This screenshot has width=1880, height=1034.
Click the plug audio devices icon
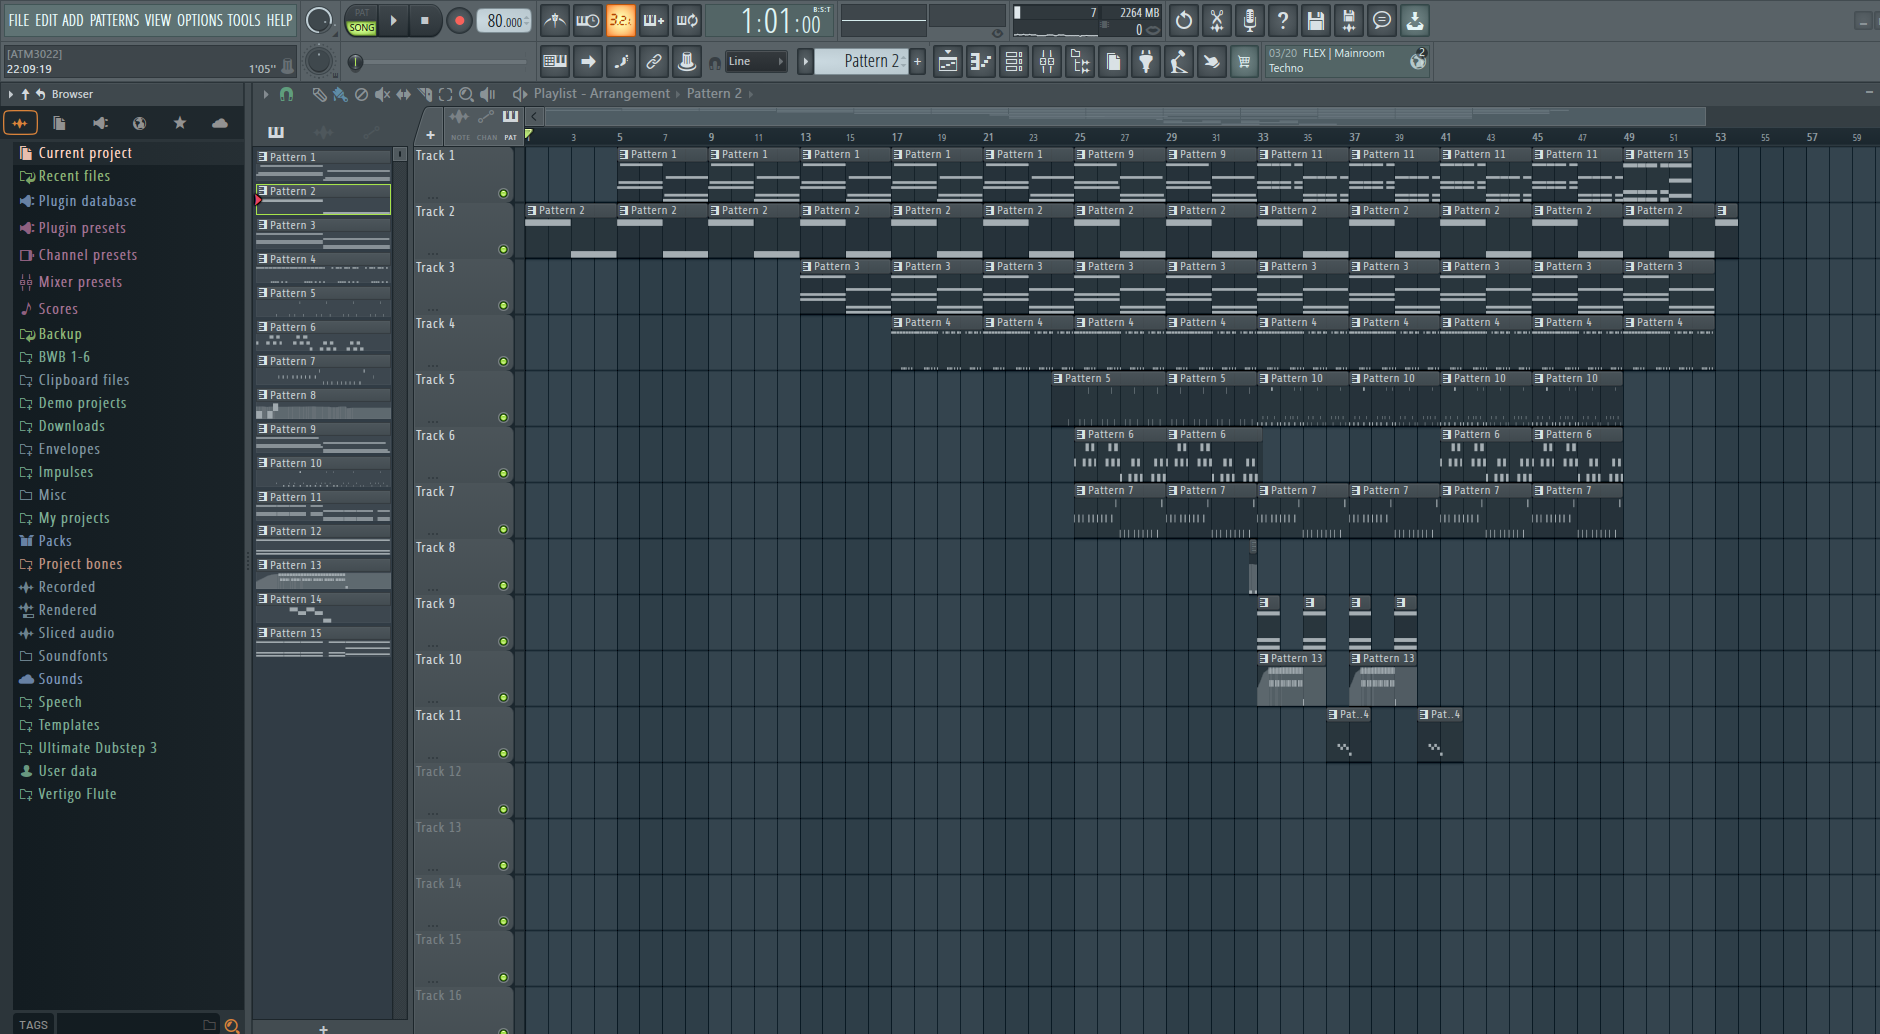(1146, 62)
